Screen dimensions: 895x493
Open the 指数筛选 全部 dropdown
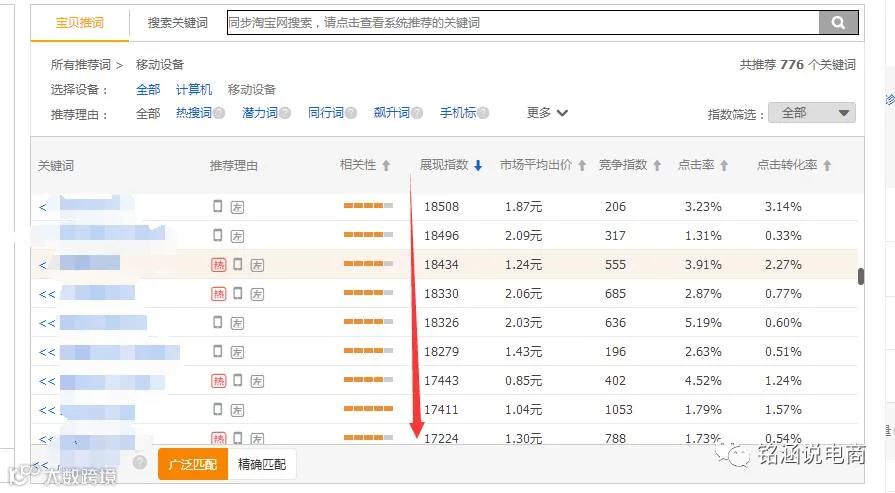click(x=812, y=113)
